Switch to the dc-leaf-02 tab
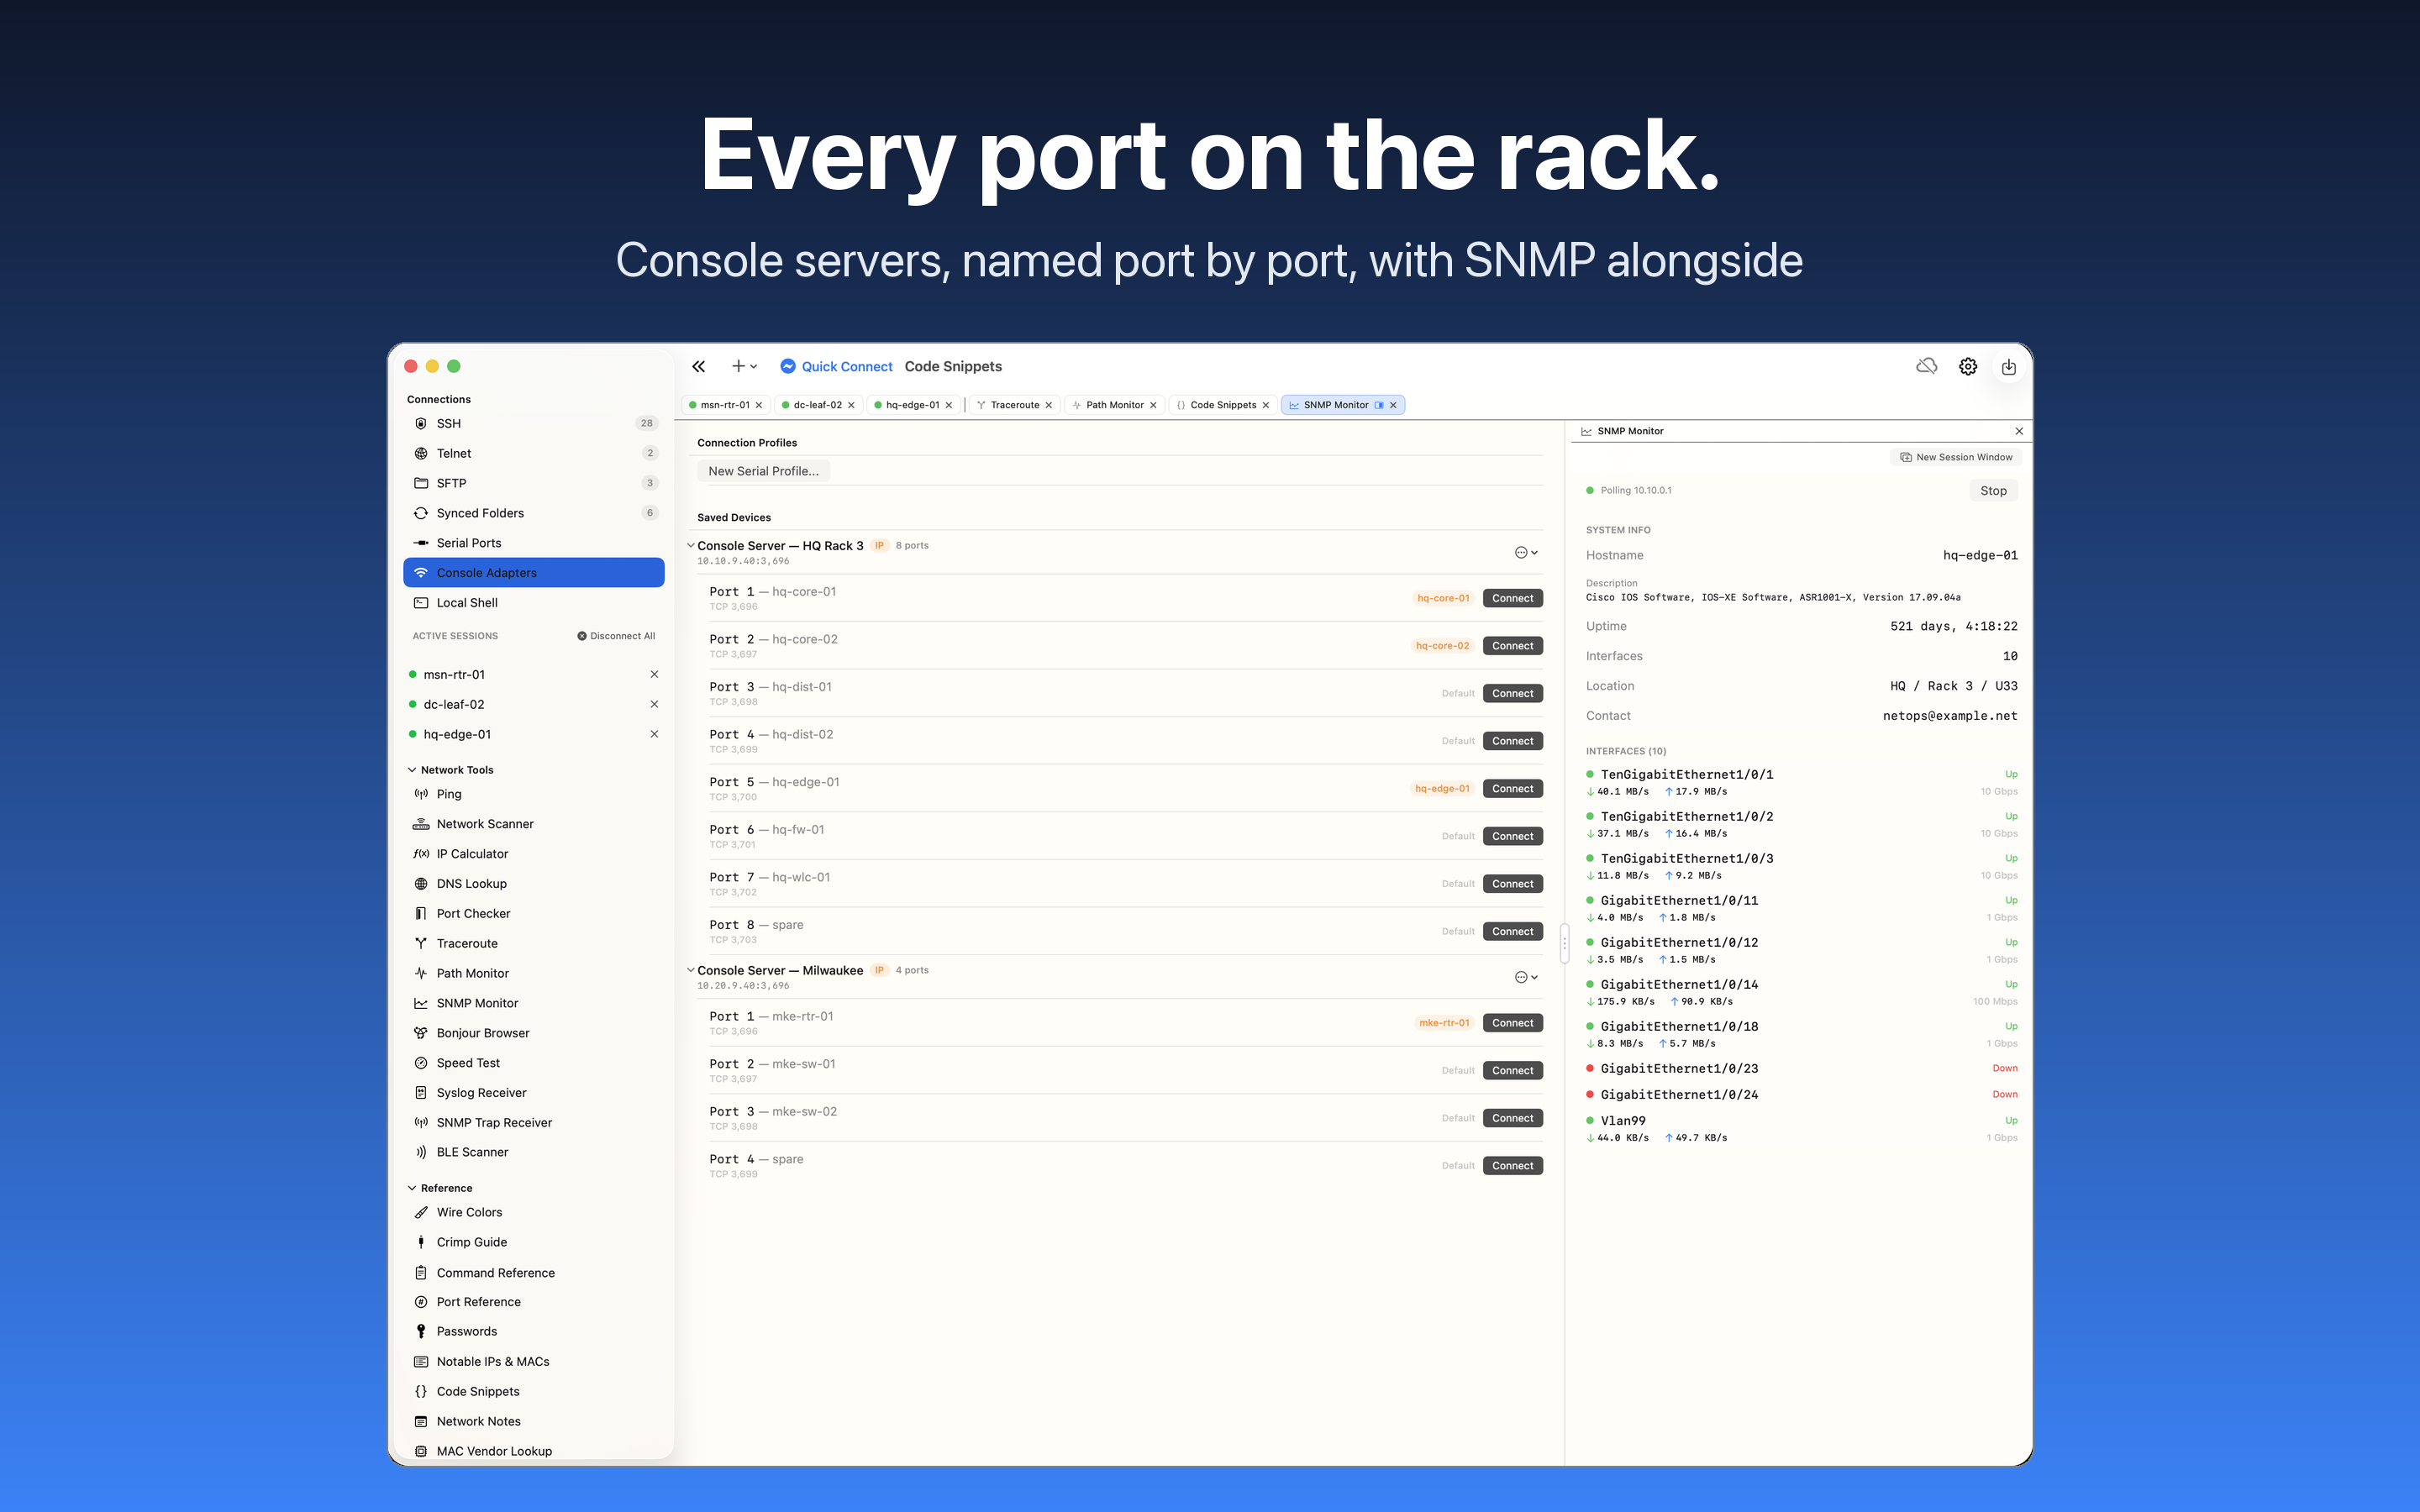 (x=818, y=405)
